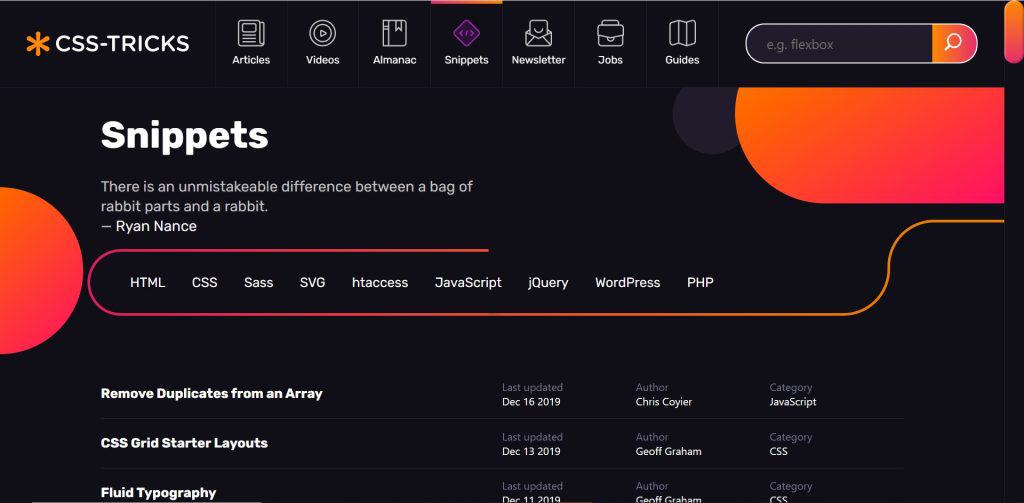
Task: Click the page scrollbar thumb
Action: coord(1013,32)
